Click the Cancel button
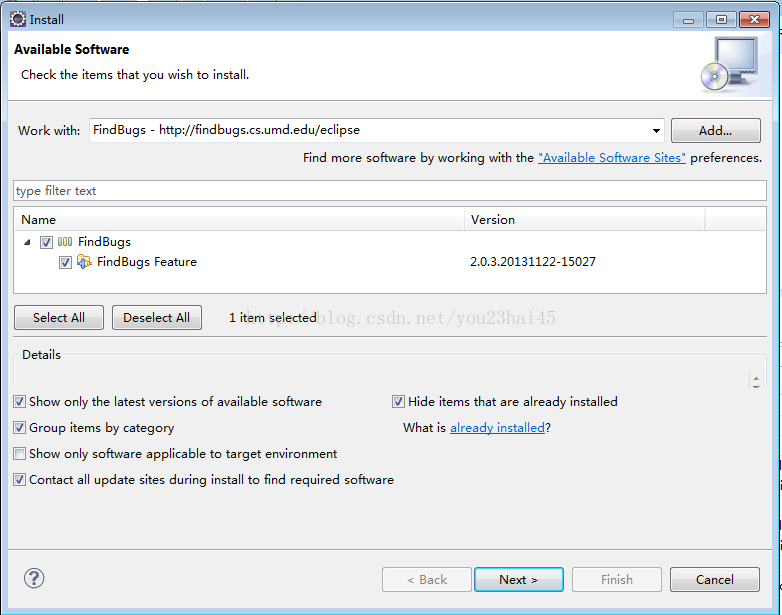This screenshot has width=782, height=615. (715, 580)
